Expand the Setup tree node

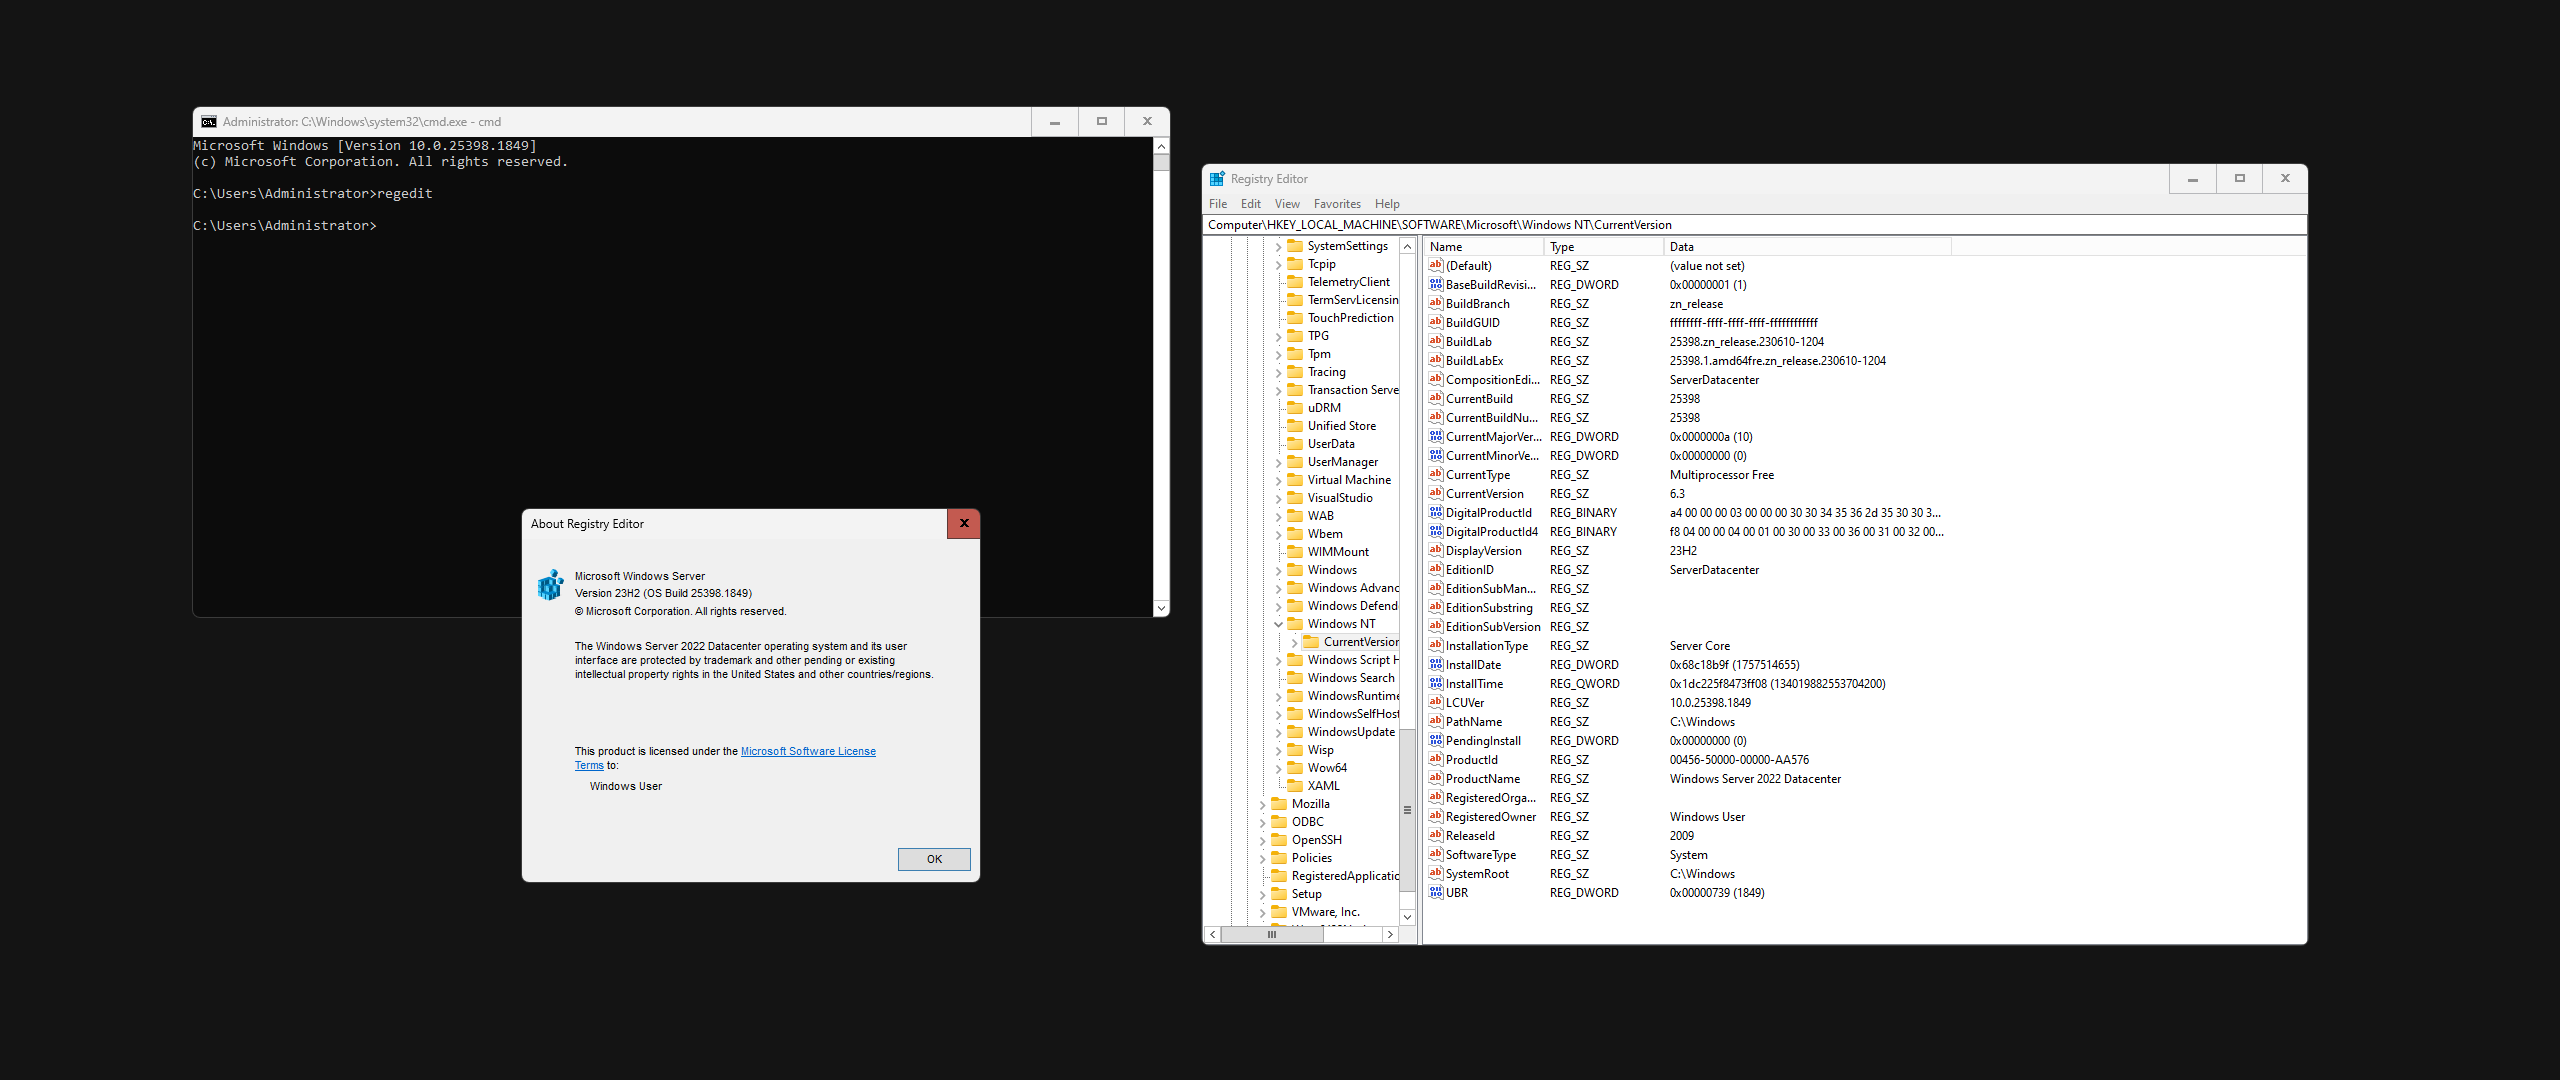(1262, 894)
